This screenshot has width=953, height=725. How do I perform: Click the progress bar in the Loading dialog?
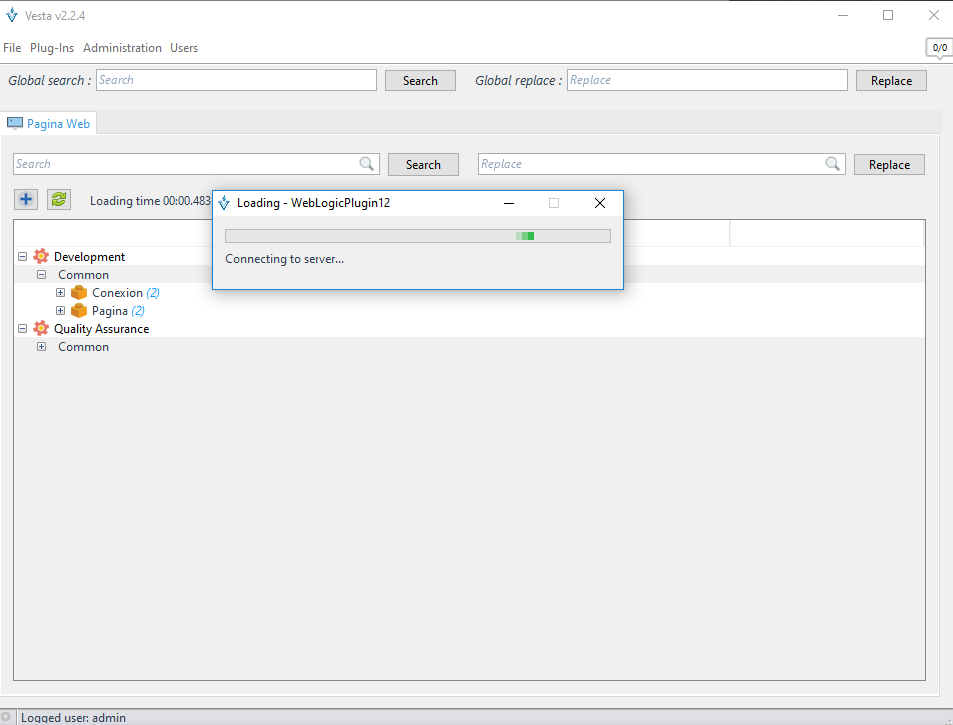pyautogui.click(x=418, y=235)
